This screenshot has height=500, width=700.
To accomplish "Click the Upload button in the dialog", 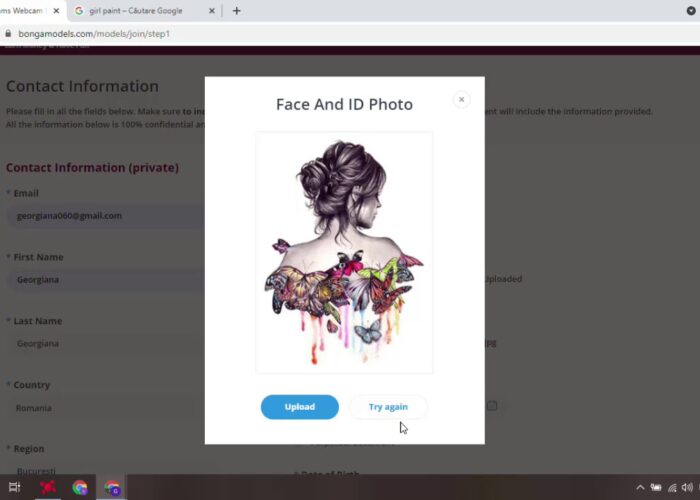I will (x=300, y=407).
